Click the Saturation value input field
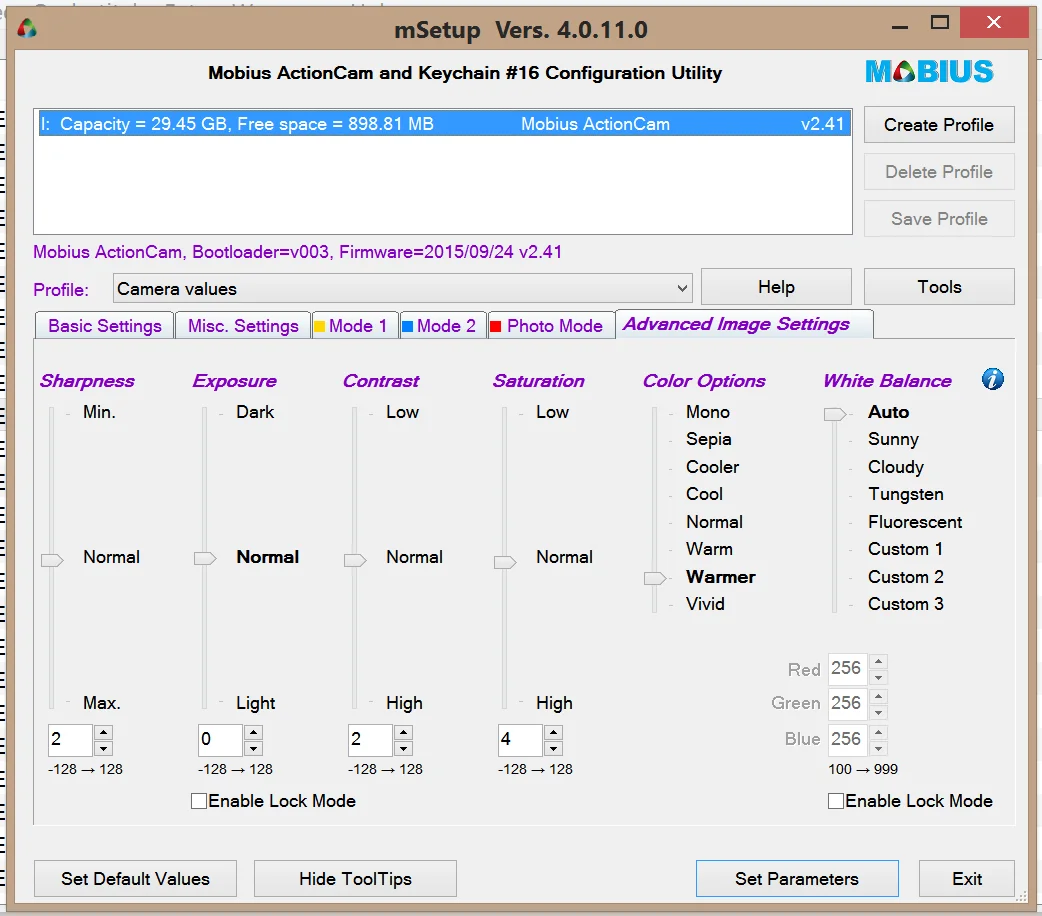The height and width of the screenshot is (916, 1042). pos(521,740)
